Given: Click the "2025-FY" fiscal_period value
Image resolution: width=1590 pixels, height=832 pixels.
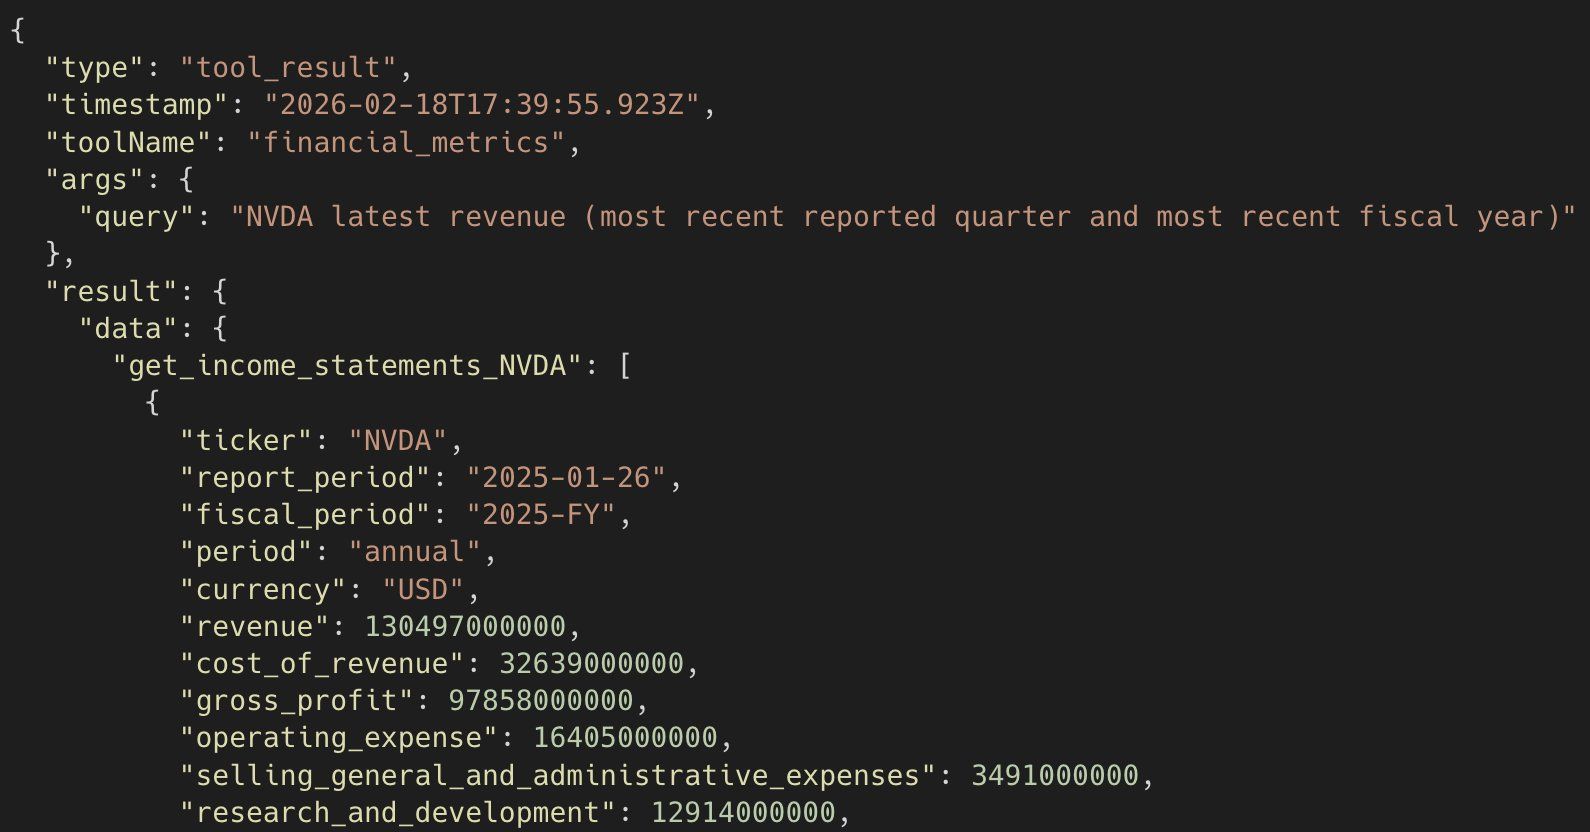Looking at the screenshot, I should tap(541, 515).
